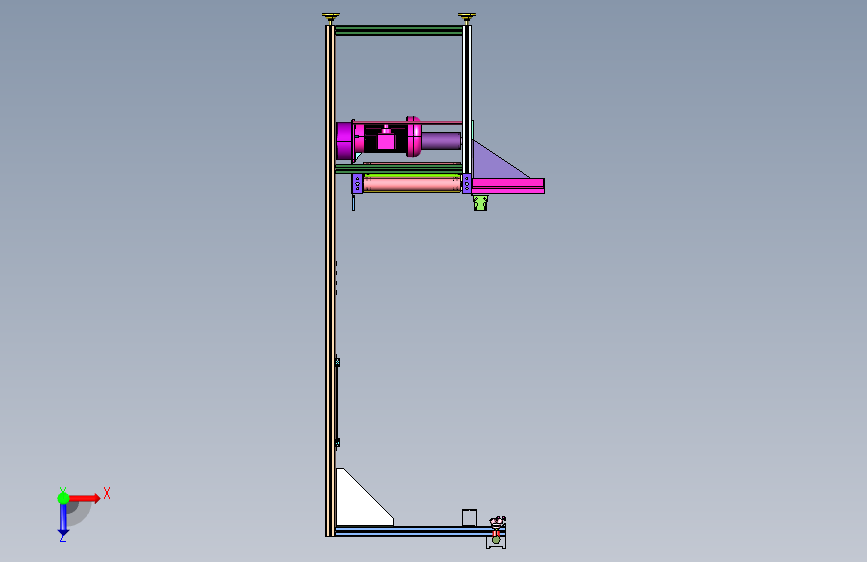Image resolution: width=867 pixels, height=562 pixels.
Task: Select the top-right leveling foot pad
Action: (467, 18)
